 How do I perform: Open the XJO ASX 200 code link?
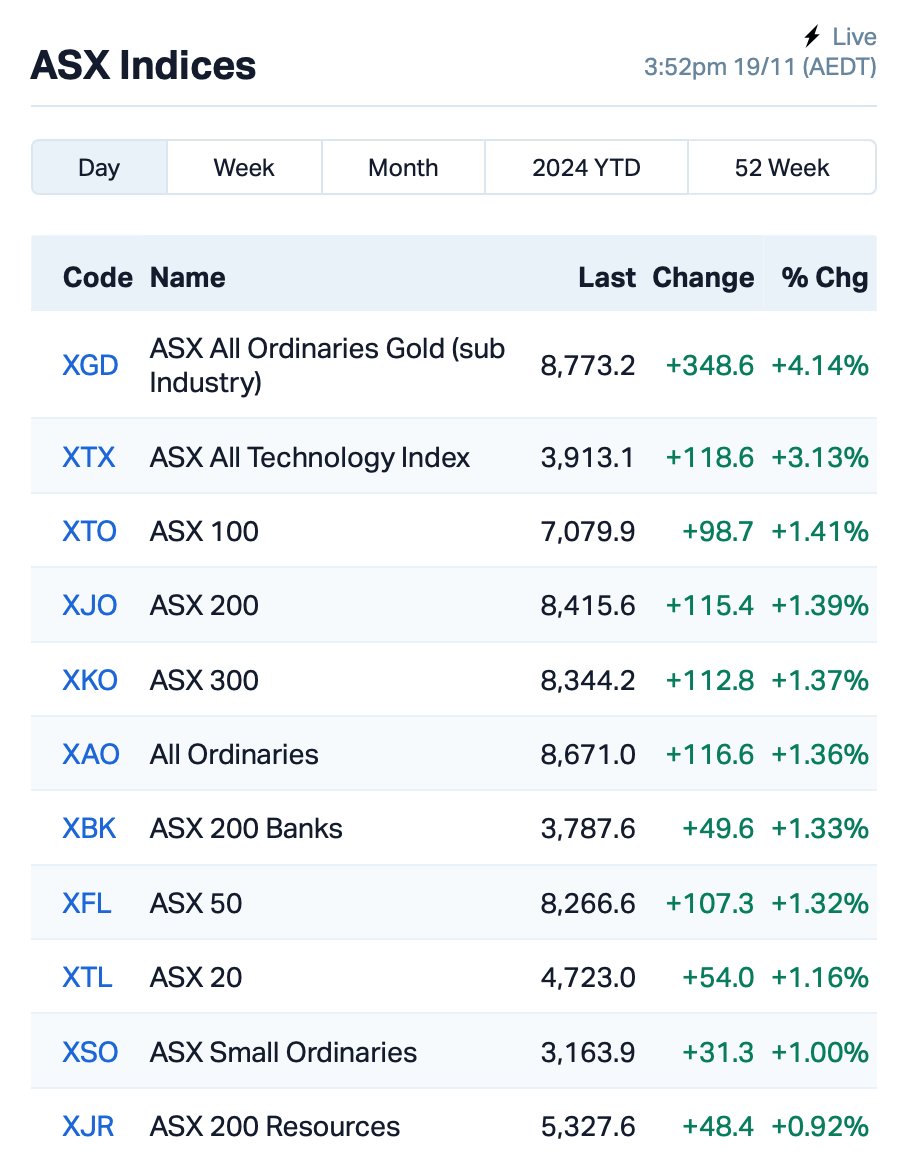tap(89, 606)
